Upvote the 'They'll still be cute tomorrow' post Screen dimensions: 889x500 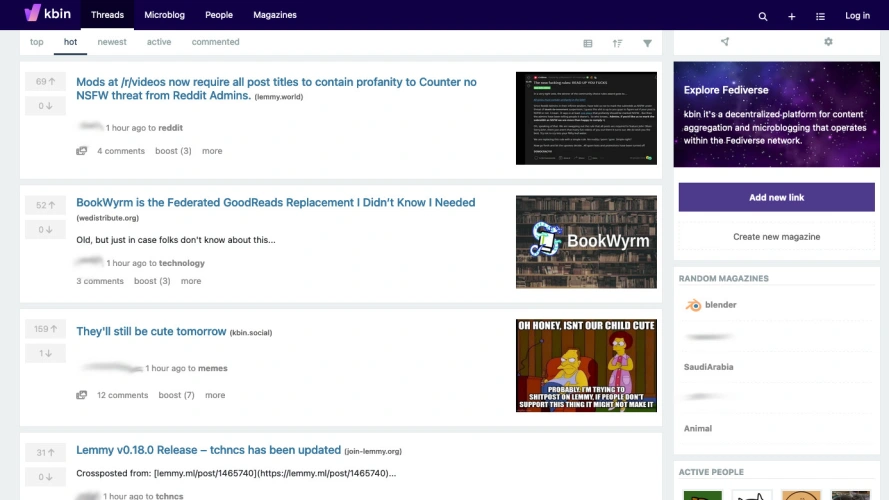(46, 329)
